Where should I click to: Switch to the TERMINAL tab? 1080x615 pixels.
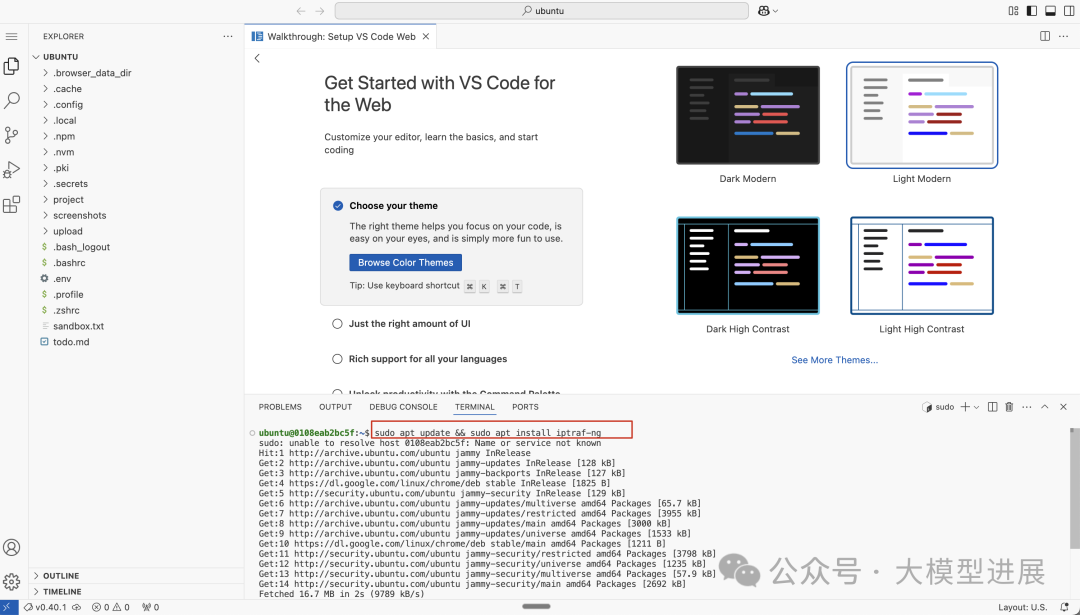click(x=475, y=407)
